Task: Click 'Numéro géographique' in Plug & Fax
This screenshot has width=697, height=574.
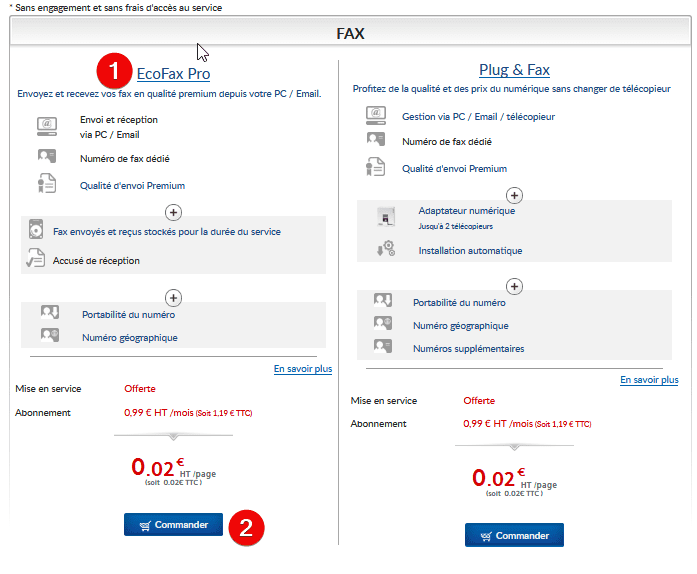Action: click(461, 326)
